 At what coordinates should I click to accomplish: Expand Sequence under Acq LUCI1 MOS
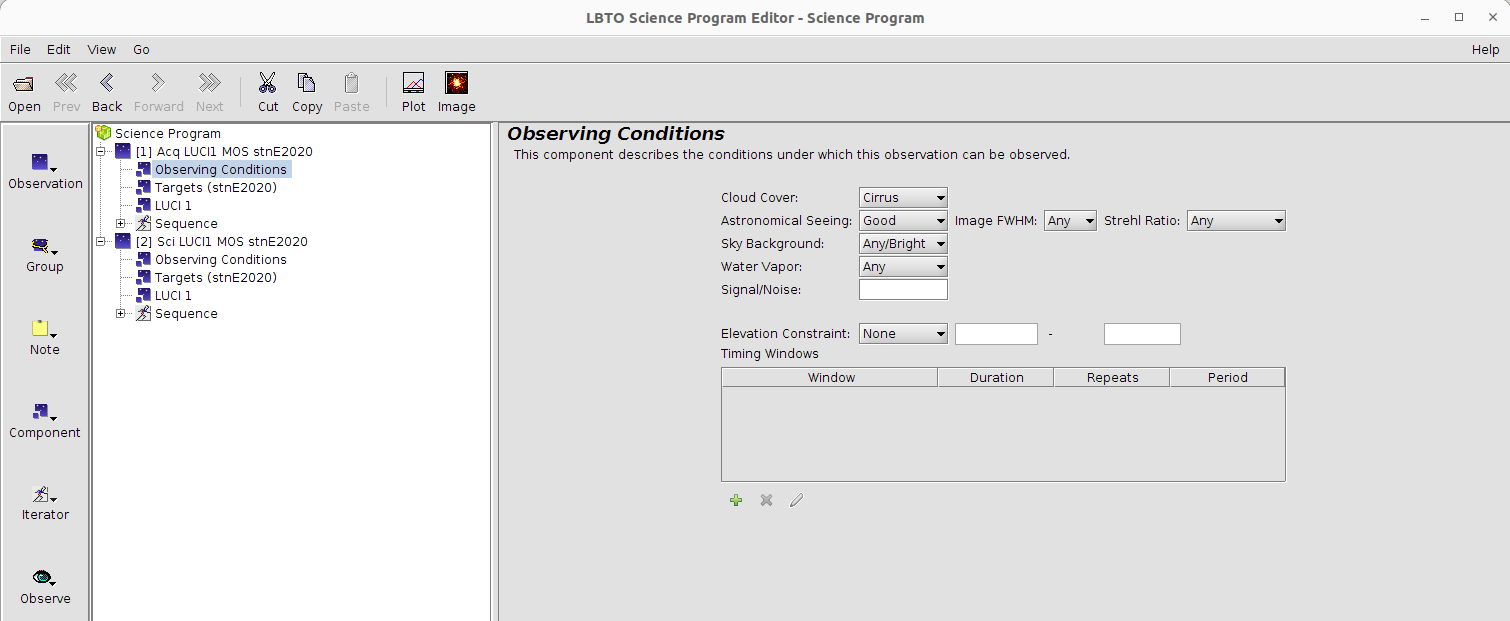(121, 224)
